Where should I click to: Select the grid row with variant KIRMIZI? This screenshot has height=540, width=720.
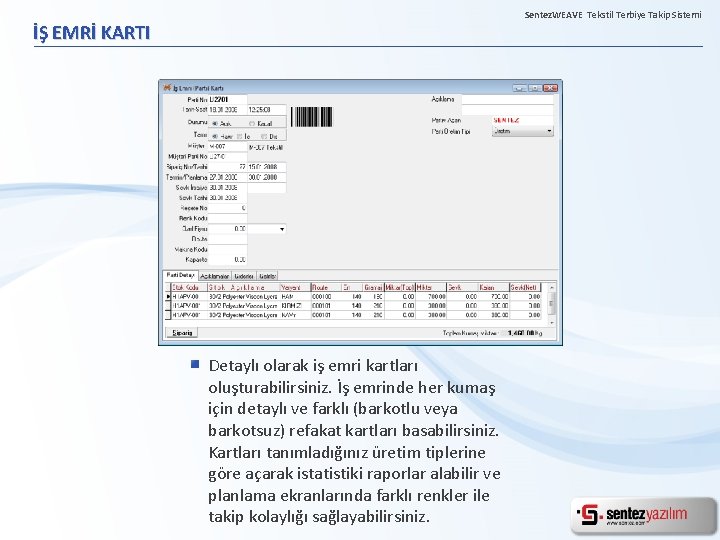353,306
